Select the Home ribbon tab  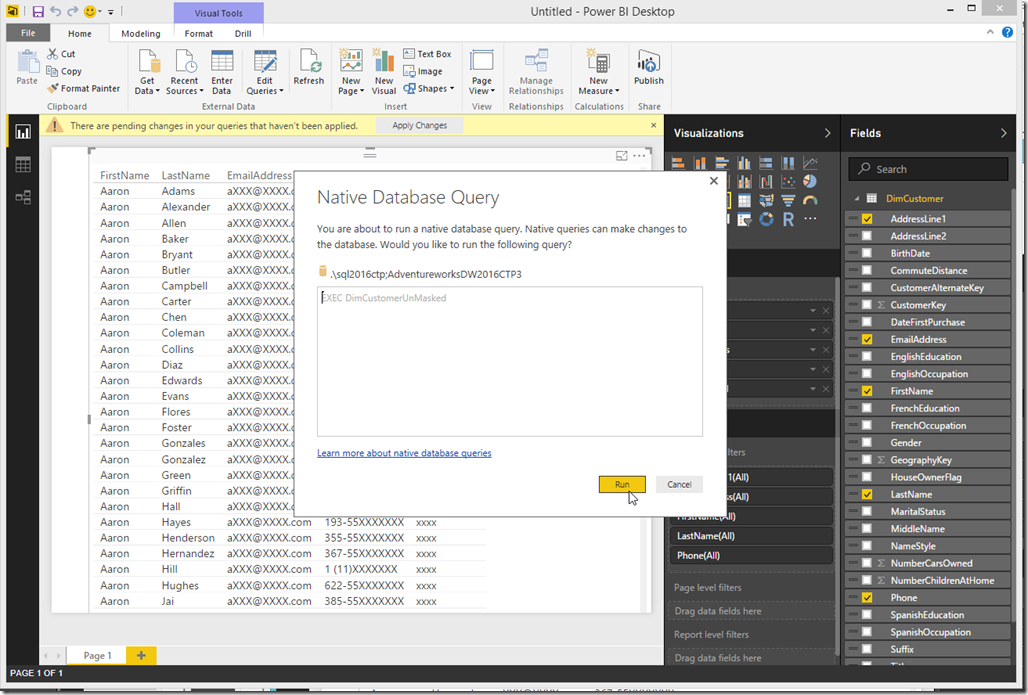click(x=79, y=33)
